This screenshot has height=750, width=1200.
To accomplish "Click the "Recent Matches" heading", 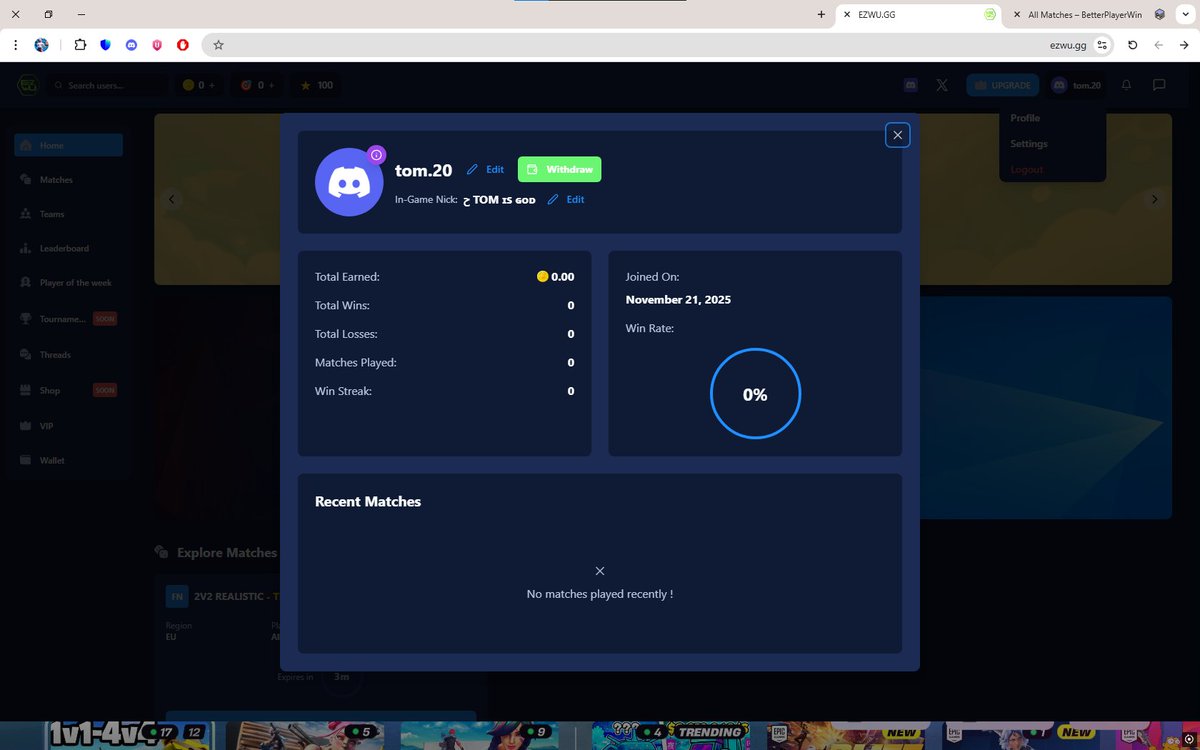I will [x=368, y=502].
